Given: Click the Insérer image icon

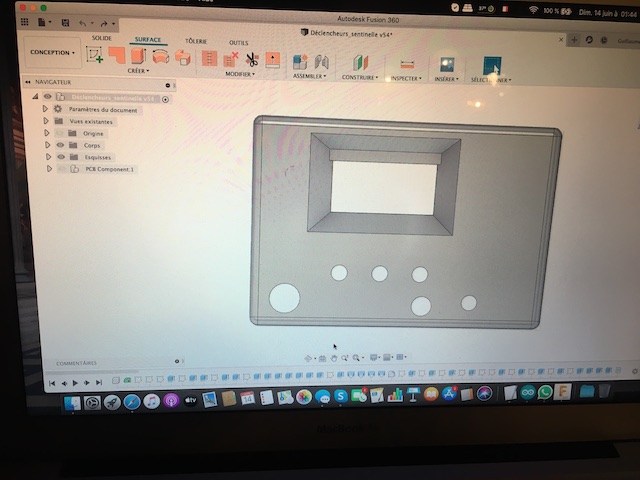Looking at the screenshot, I should point(447,63).
